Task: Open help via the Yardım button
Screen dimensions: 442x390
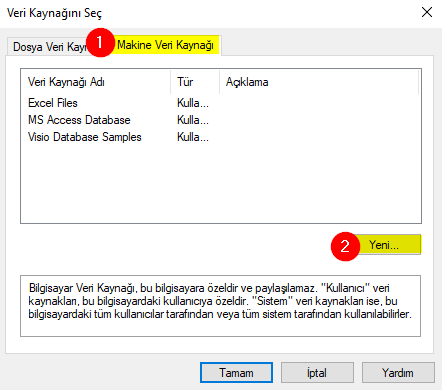Action: pyautogui.click(x=398, y=373)
